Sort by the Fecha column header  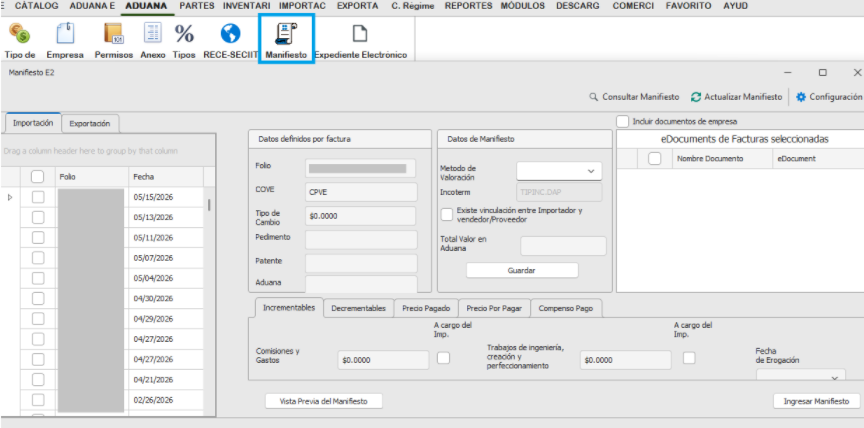[166, 177]
